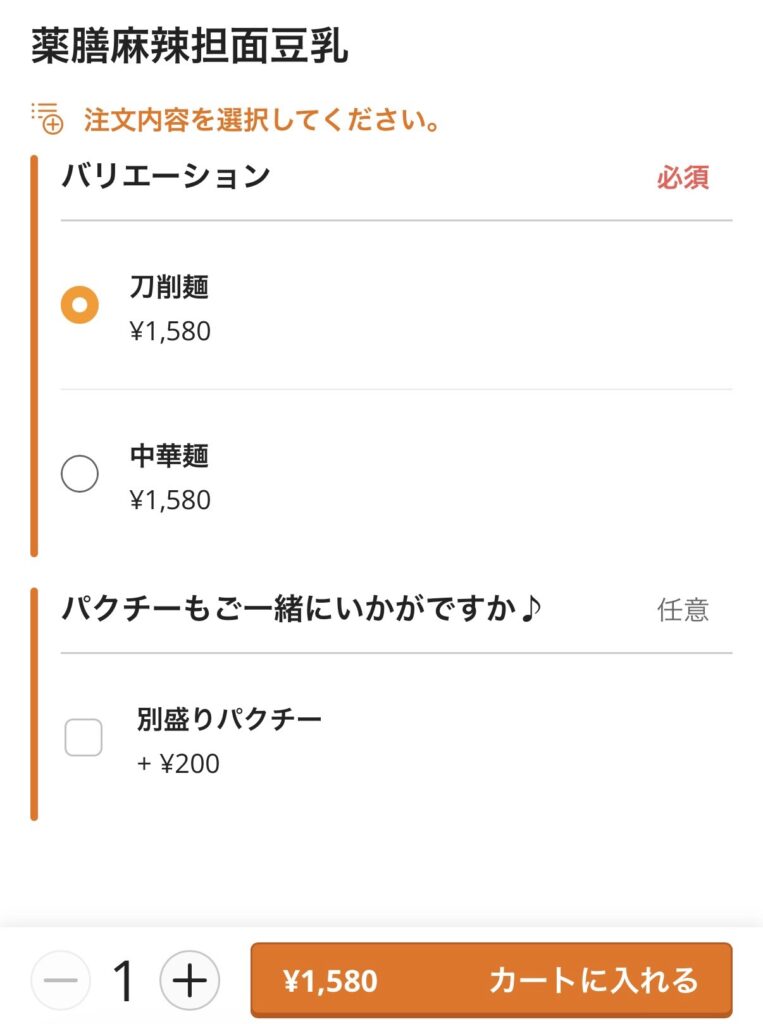
Task: Decrease quantity with the minus button
Action: click(60, 980)
